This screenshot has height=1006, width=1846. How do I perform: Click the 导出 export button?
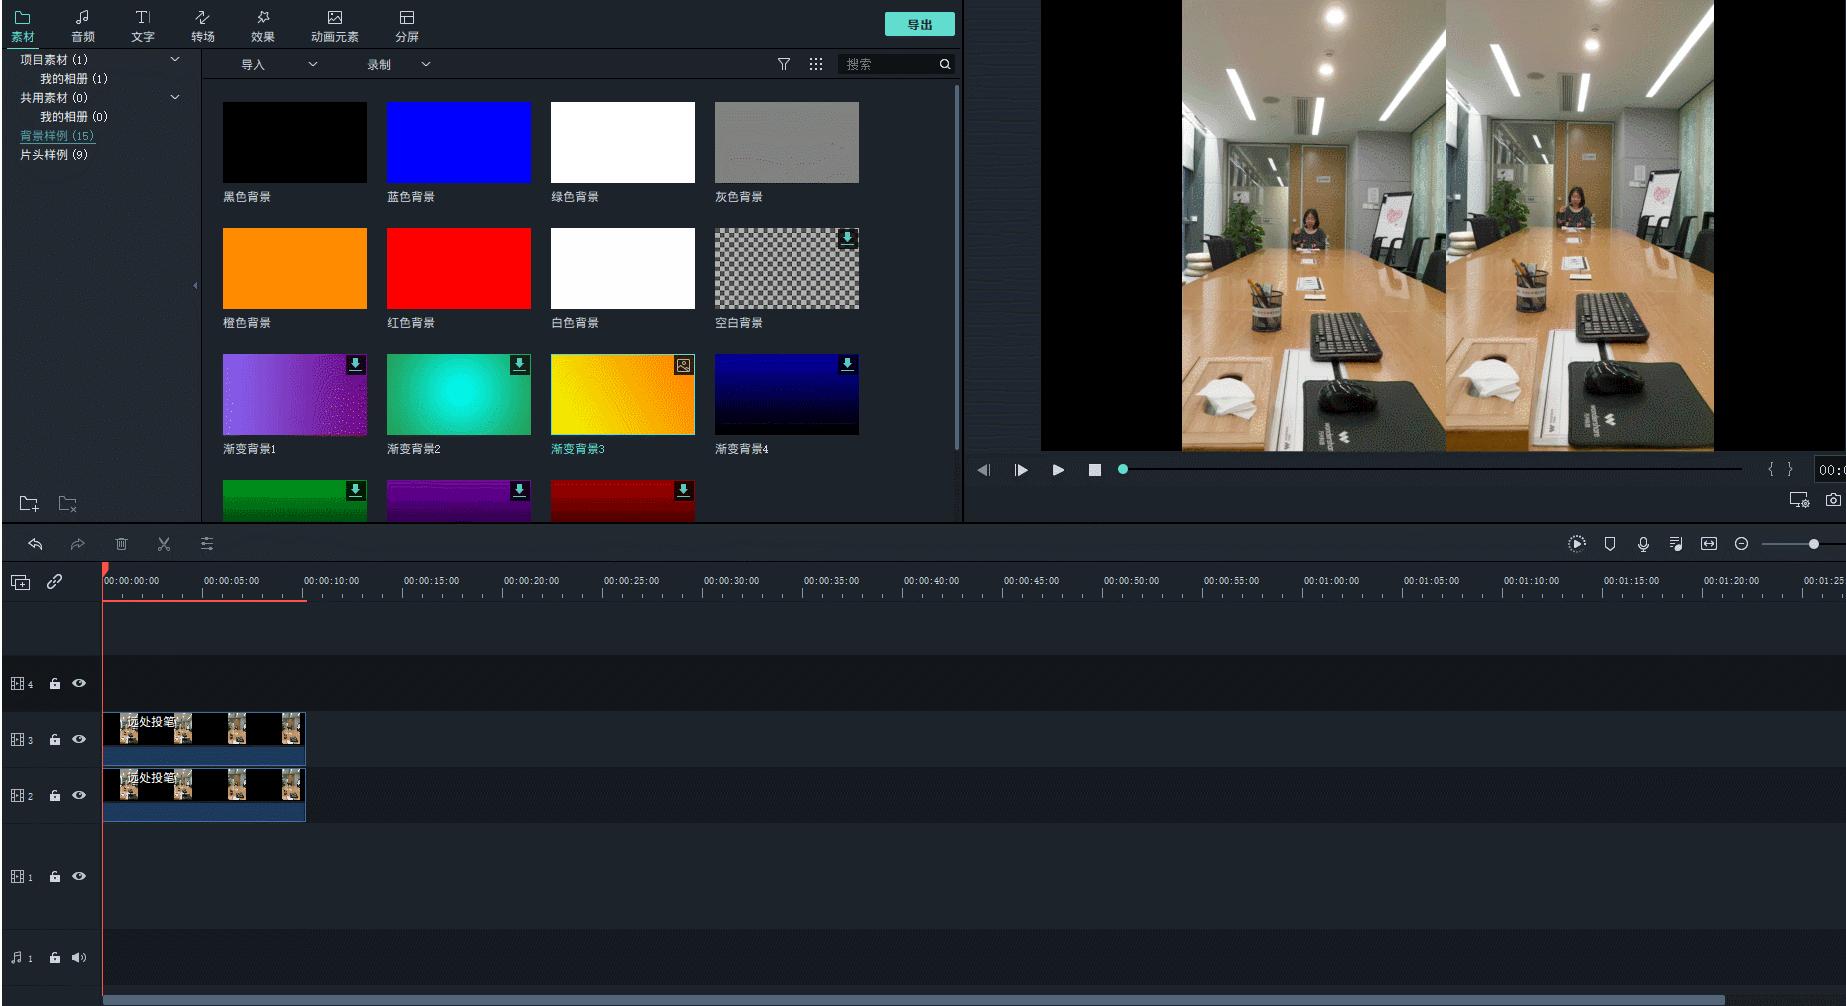(x=920, y=24)
